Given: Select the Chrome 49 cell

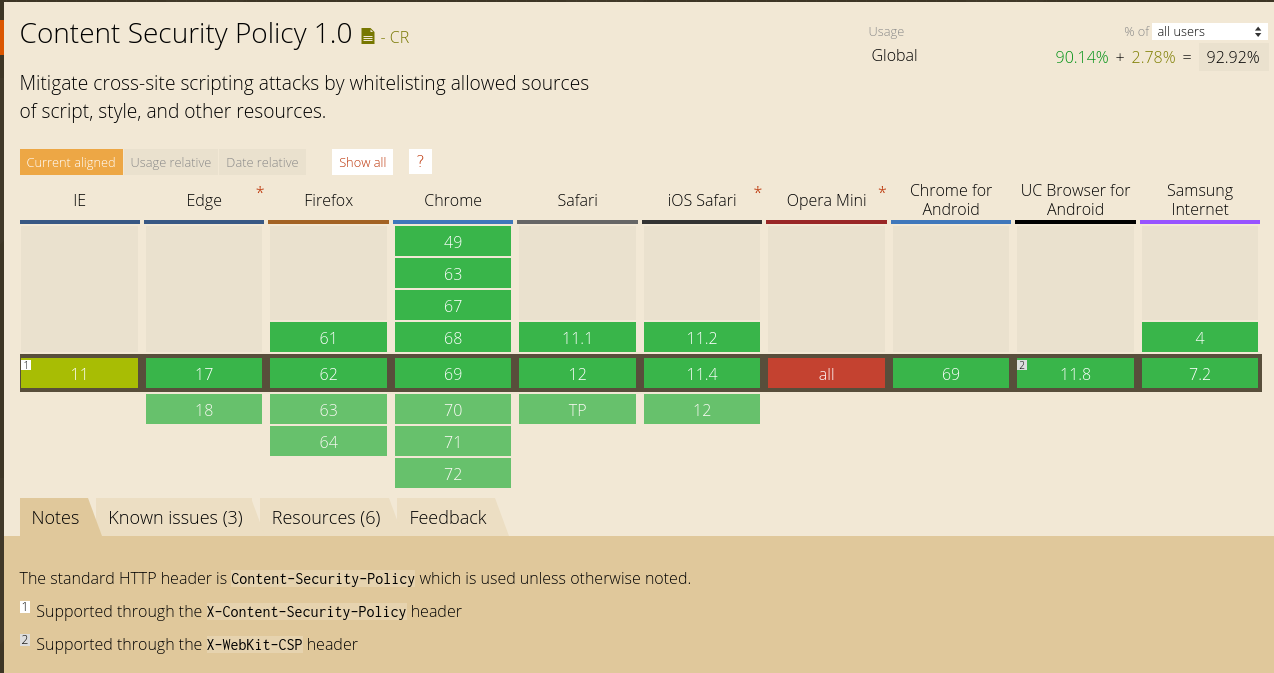Looking at the screenshot, I should coord(453,241).
